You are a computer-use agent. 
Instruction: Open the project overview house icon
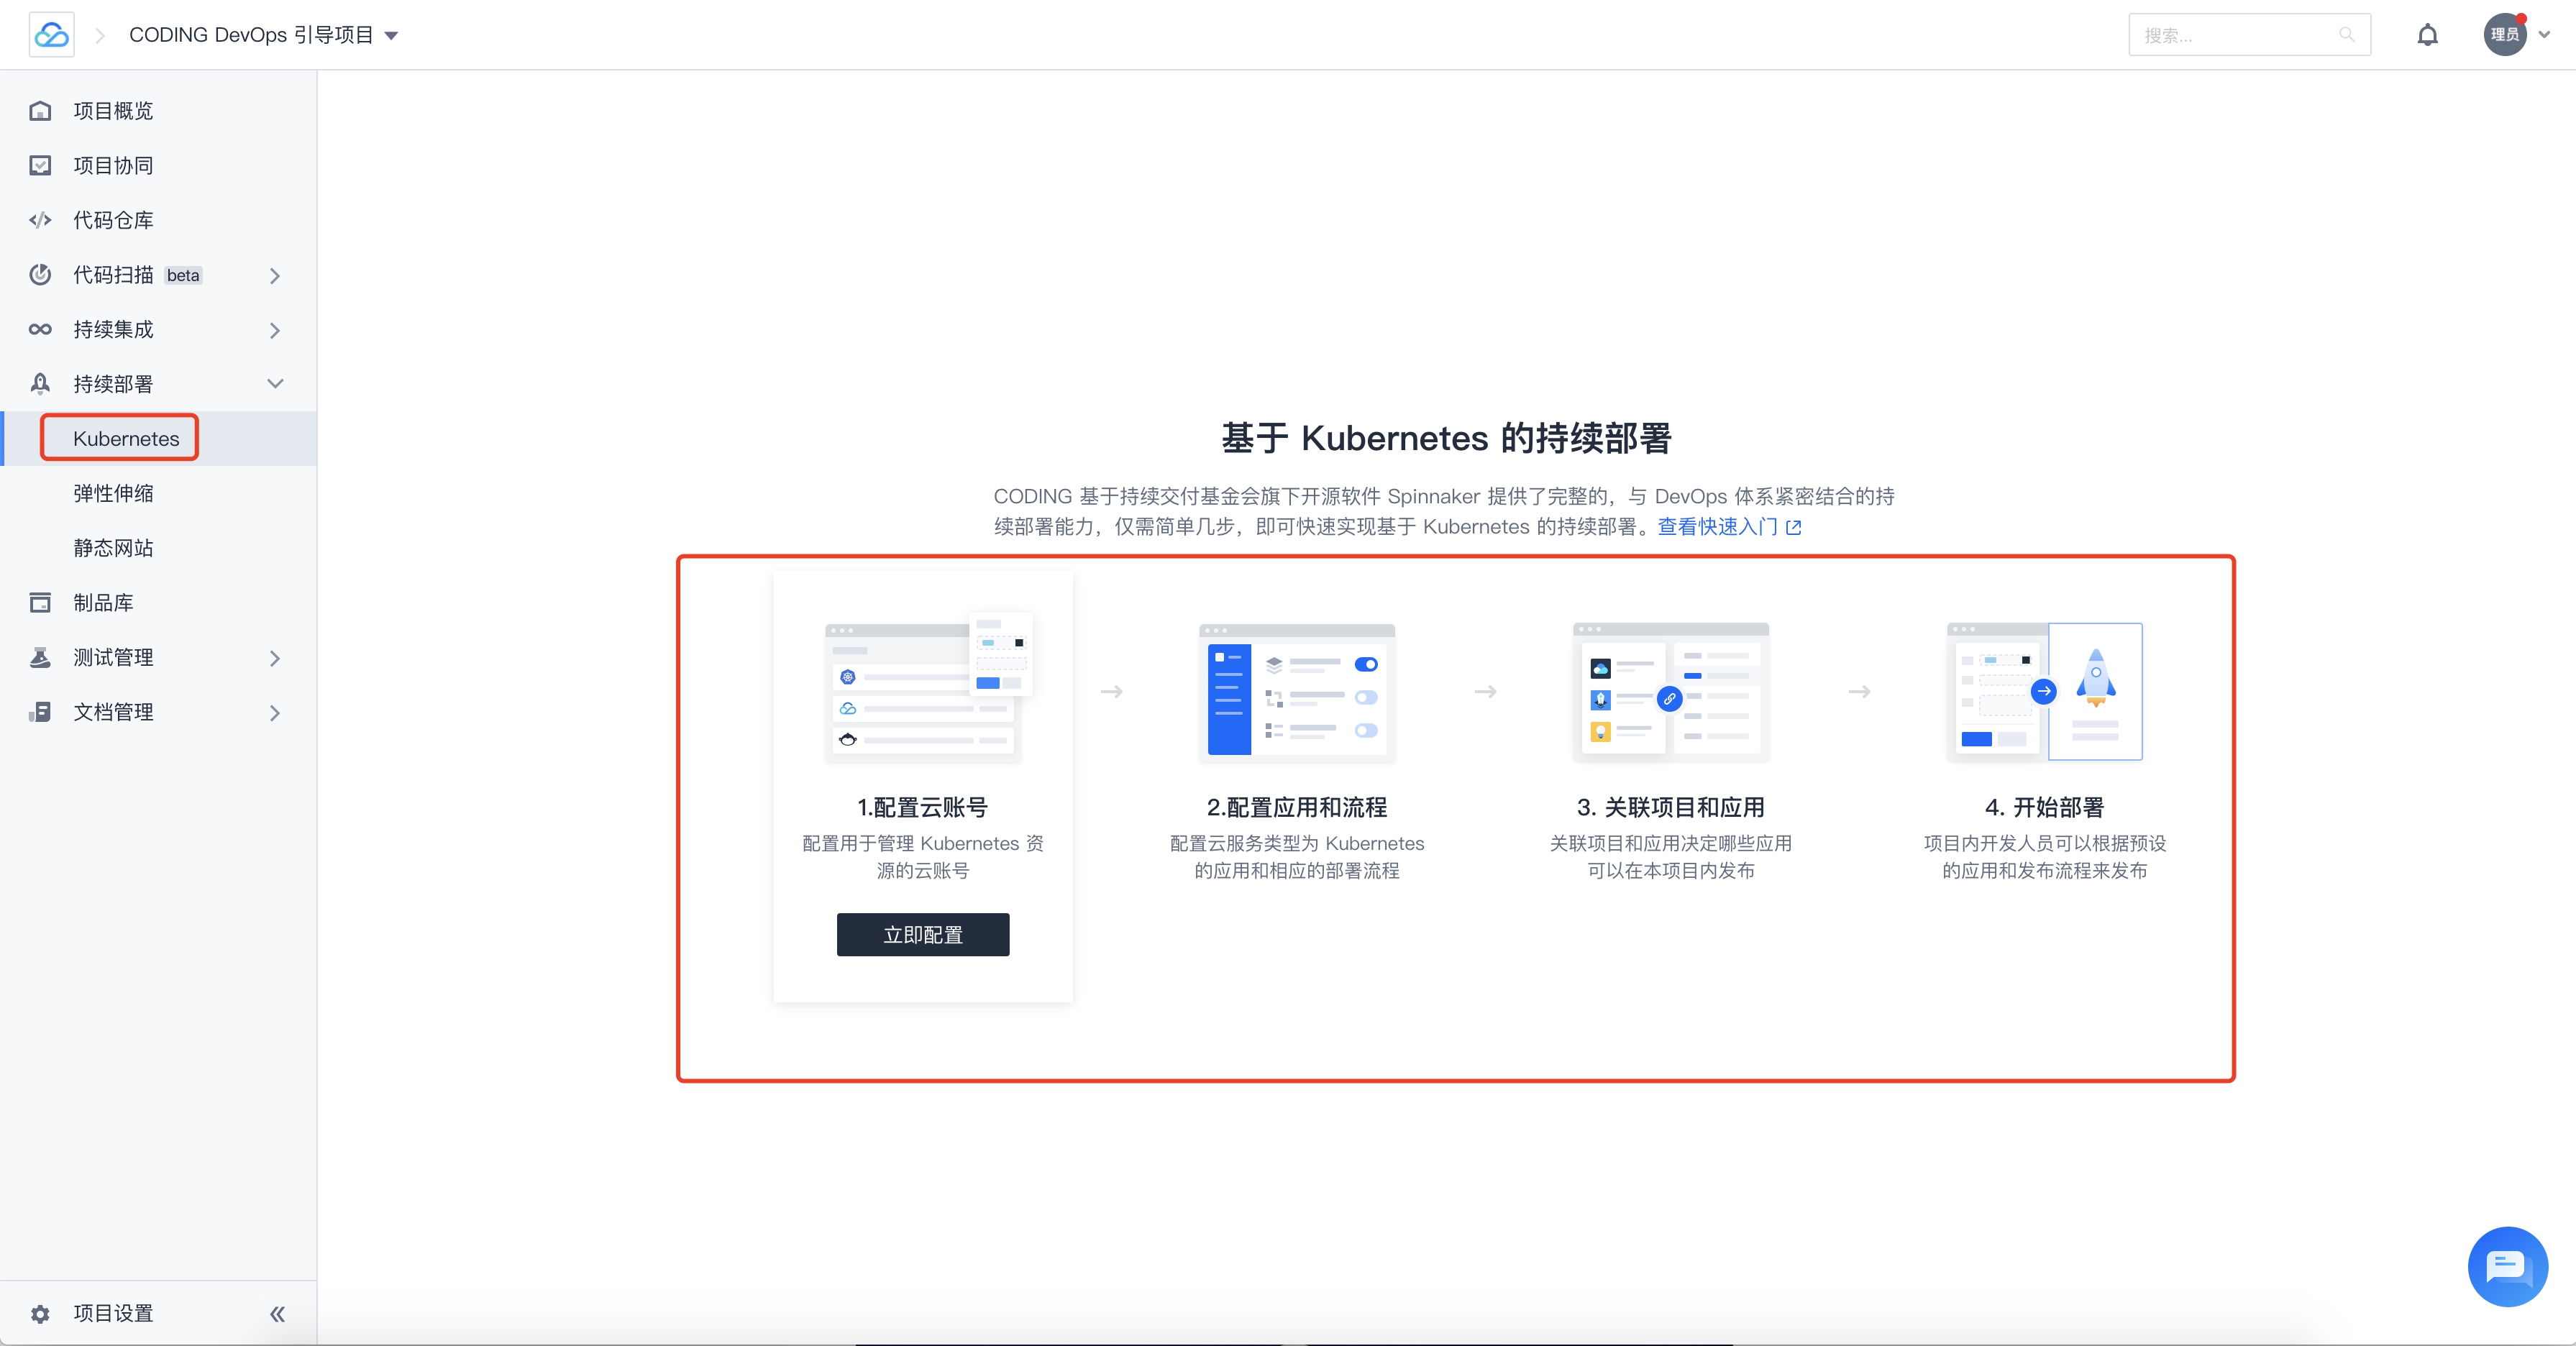tap(40, 111)
